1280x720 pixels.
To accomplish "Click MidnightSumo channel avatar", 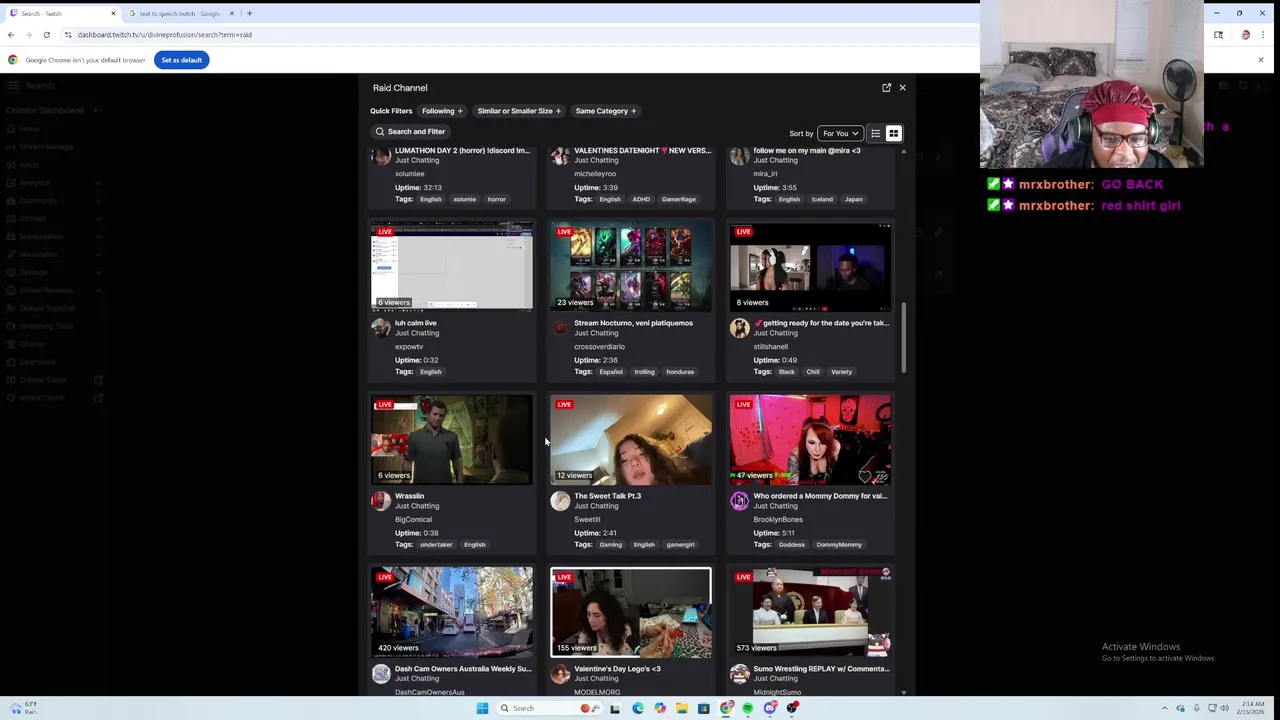I will click(x=739, y=674).
